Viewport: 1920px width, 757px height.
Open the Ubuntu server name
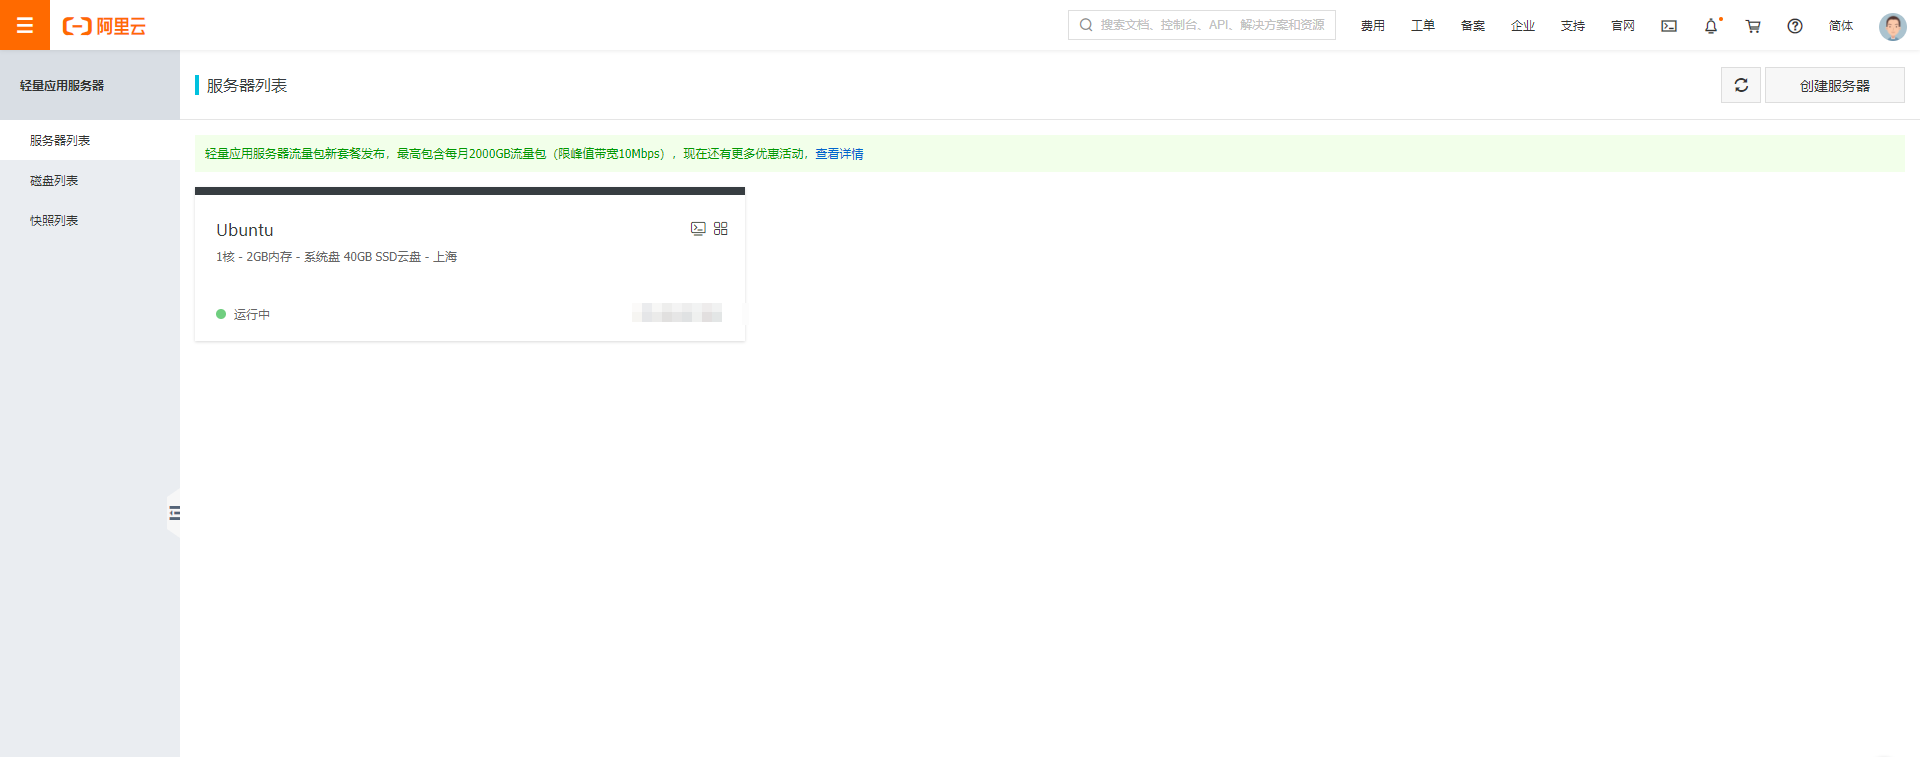(245, 230)
